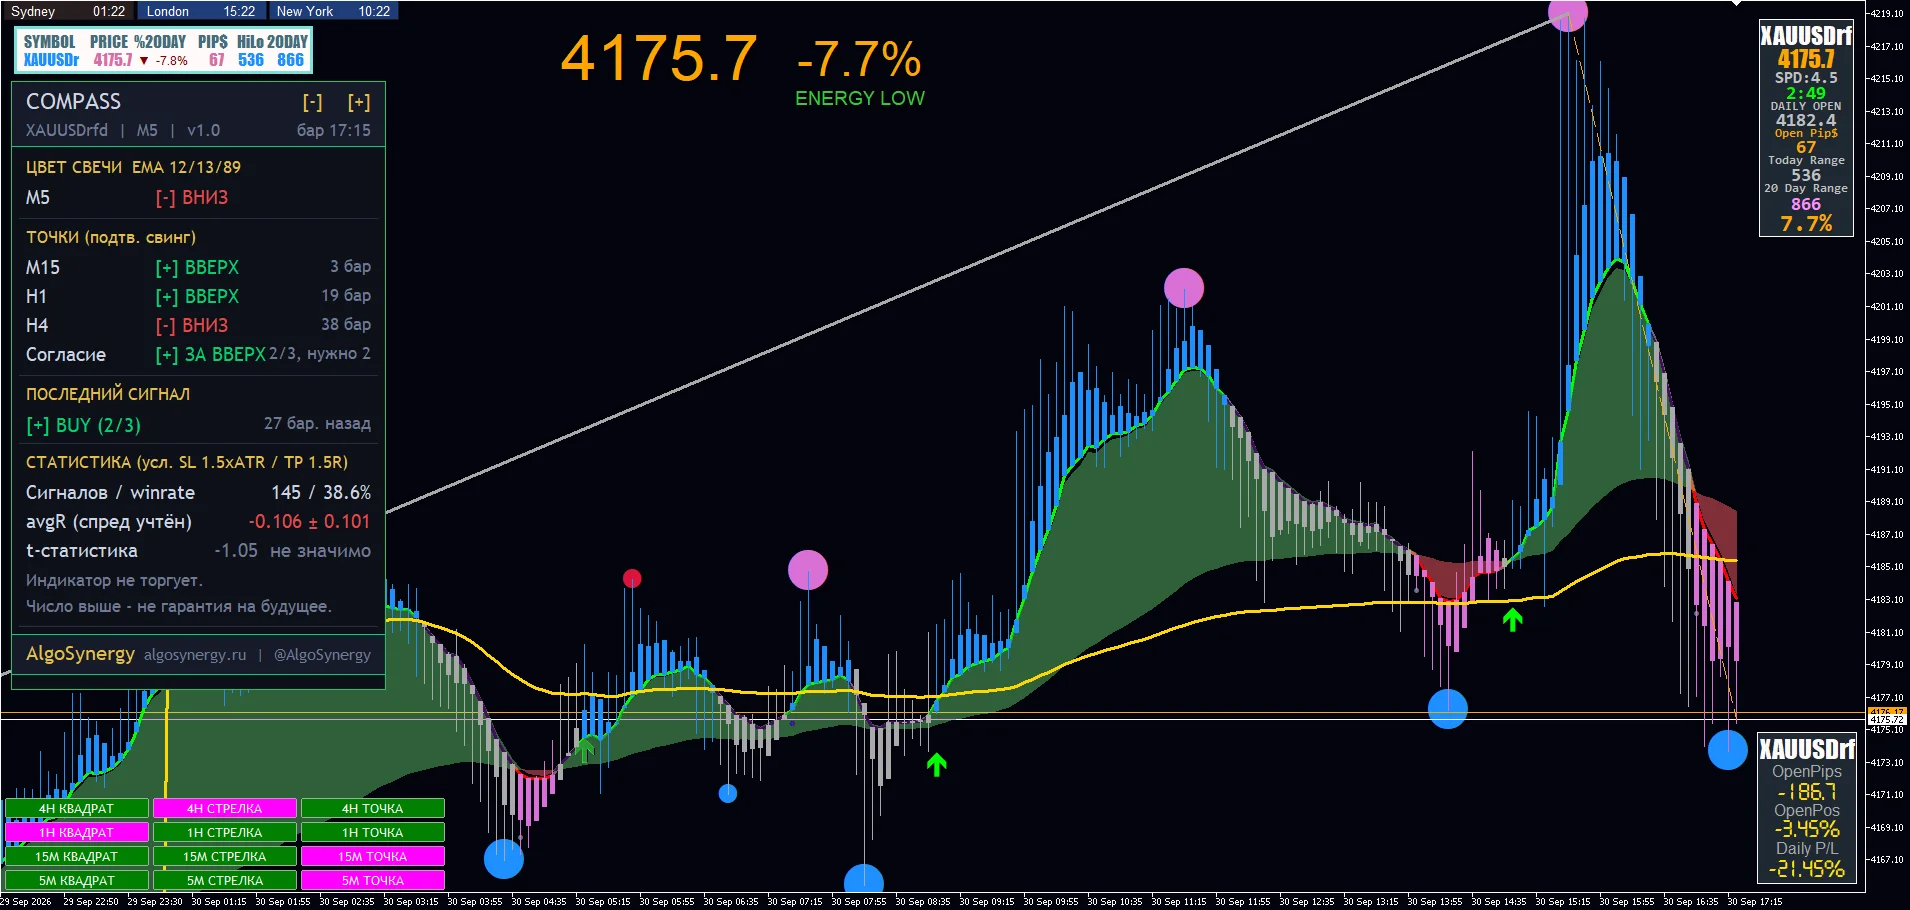Disable the 5M ТОЧКА button
This screenshot has width=1910, height=910.
coord(373,880)
